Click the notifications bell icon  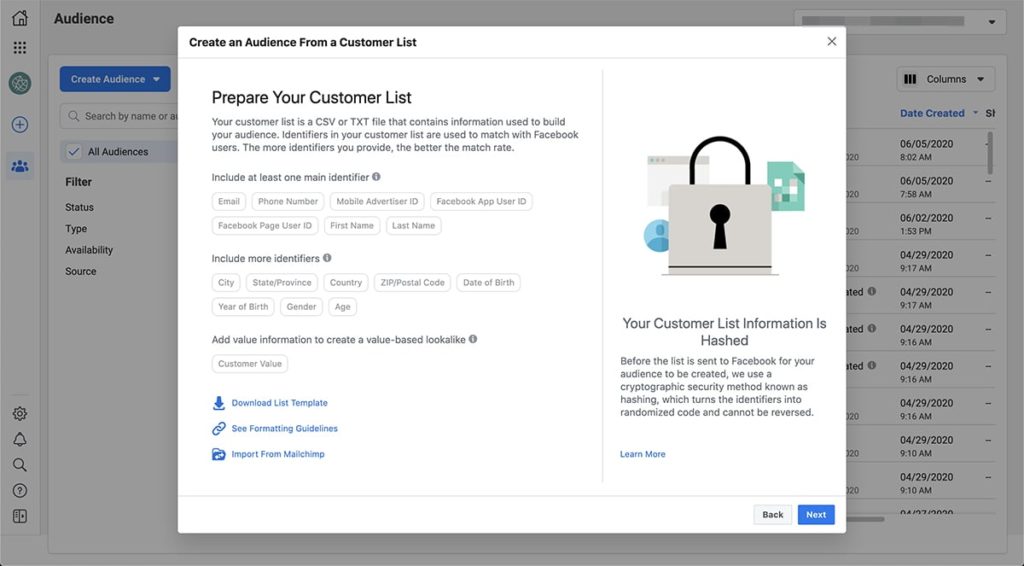click(x=20, y=440)
